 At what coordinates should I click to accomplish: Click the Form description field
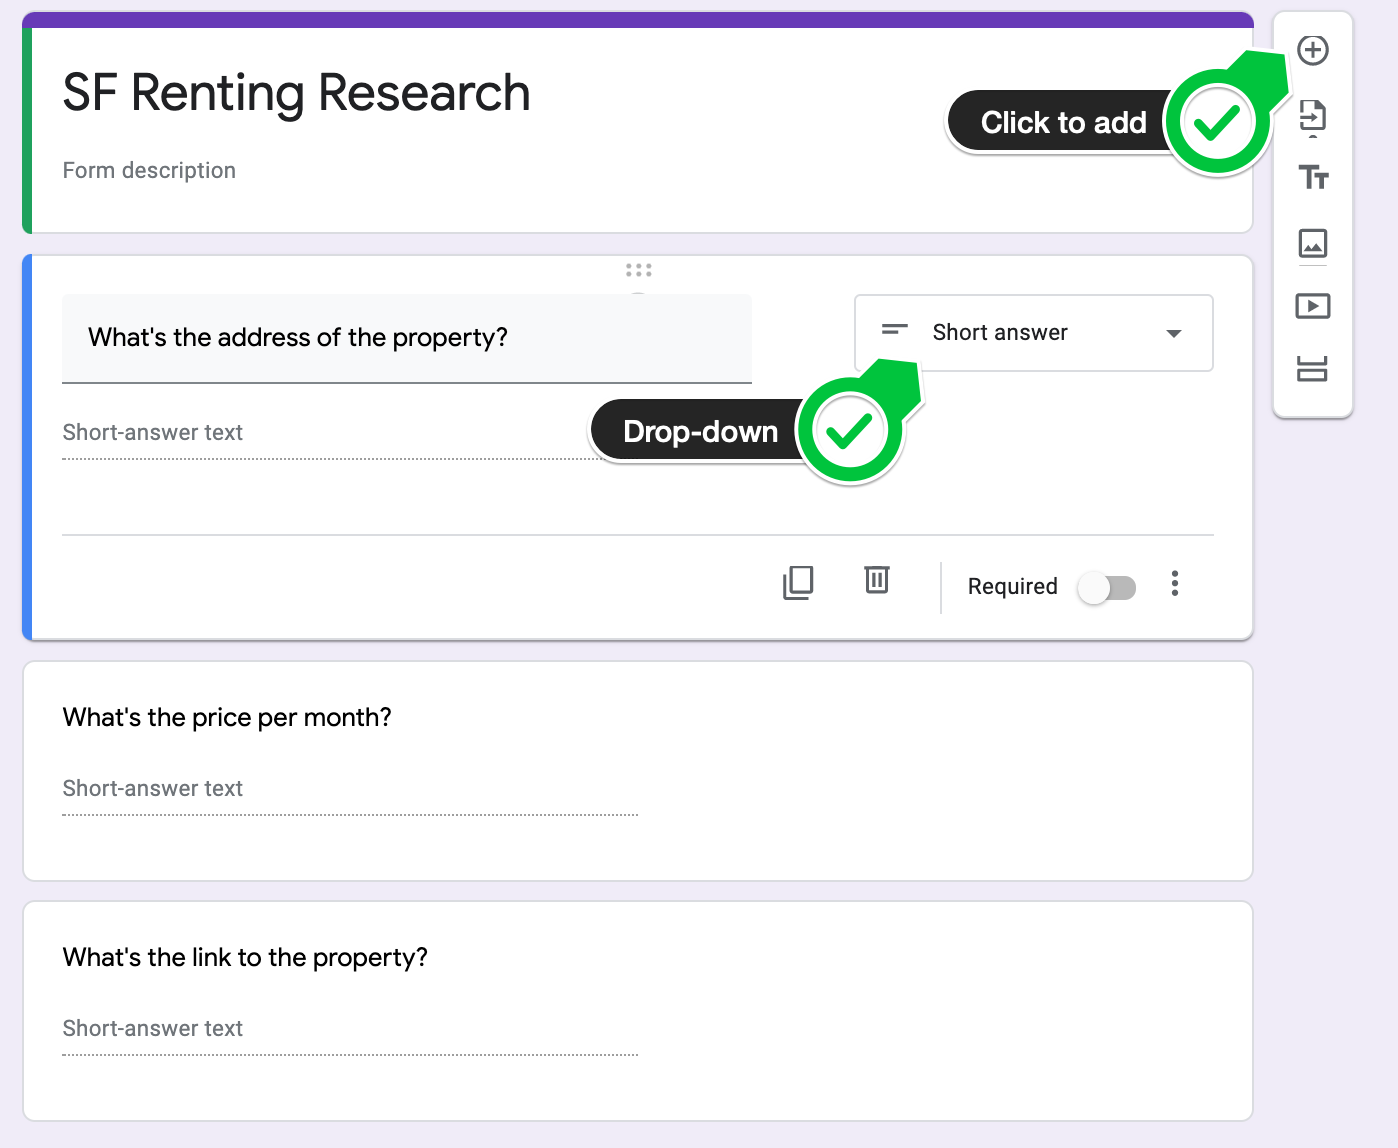(x=149, y=170)
